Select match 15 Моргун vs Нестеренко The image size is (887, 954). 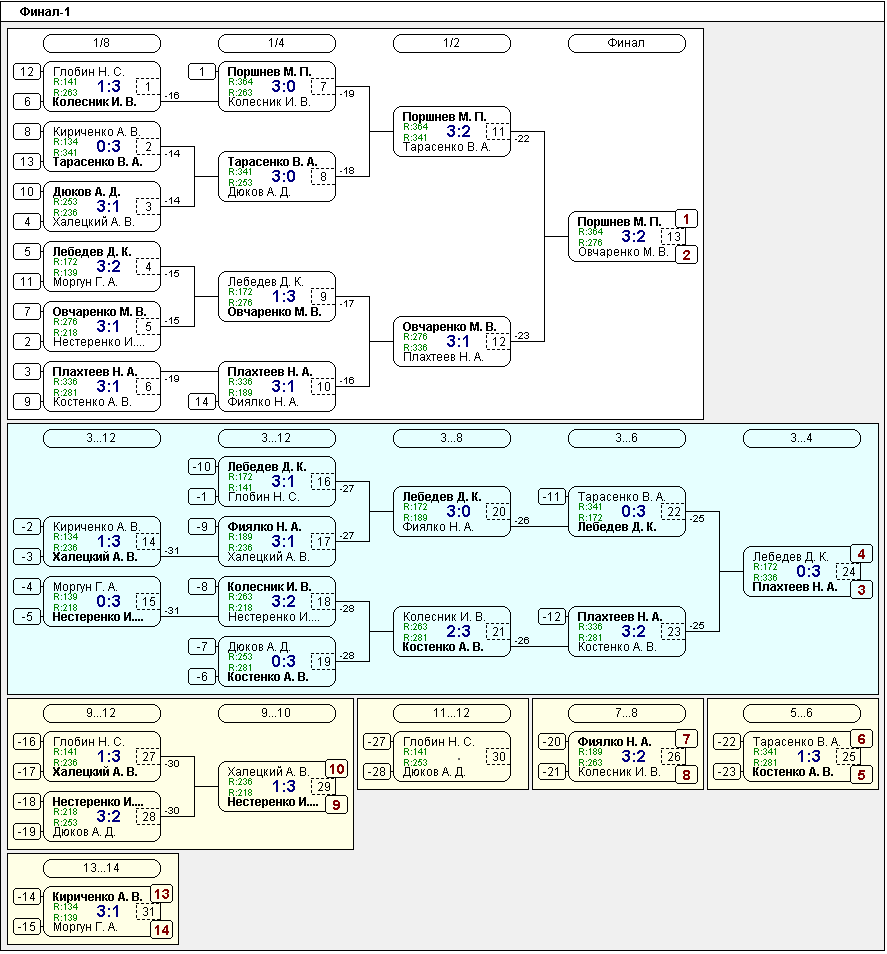pyautogui.click(x=102, y=602)
